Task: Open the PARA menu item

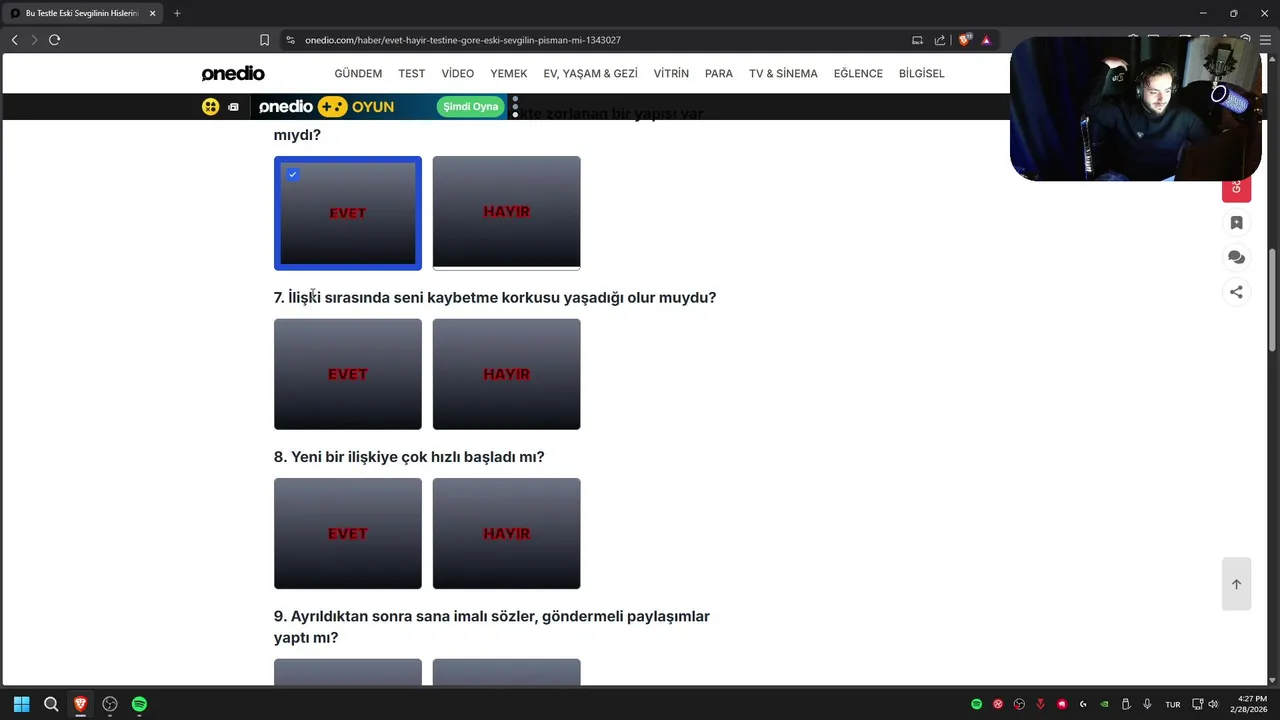Action: click(x=719, y=74)
